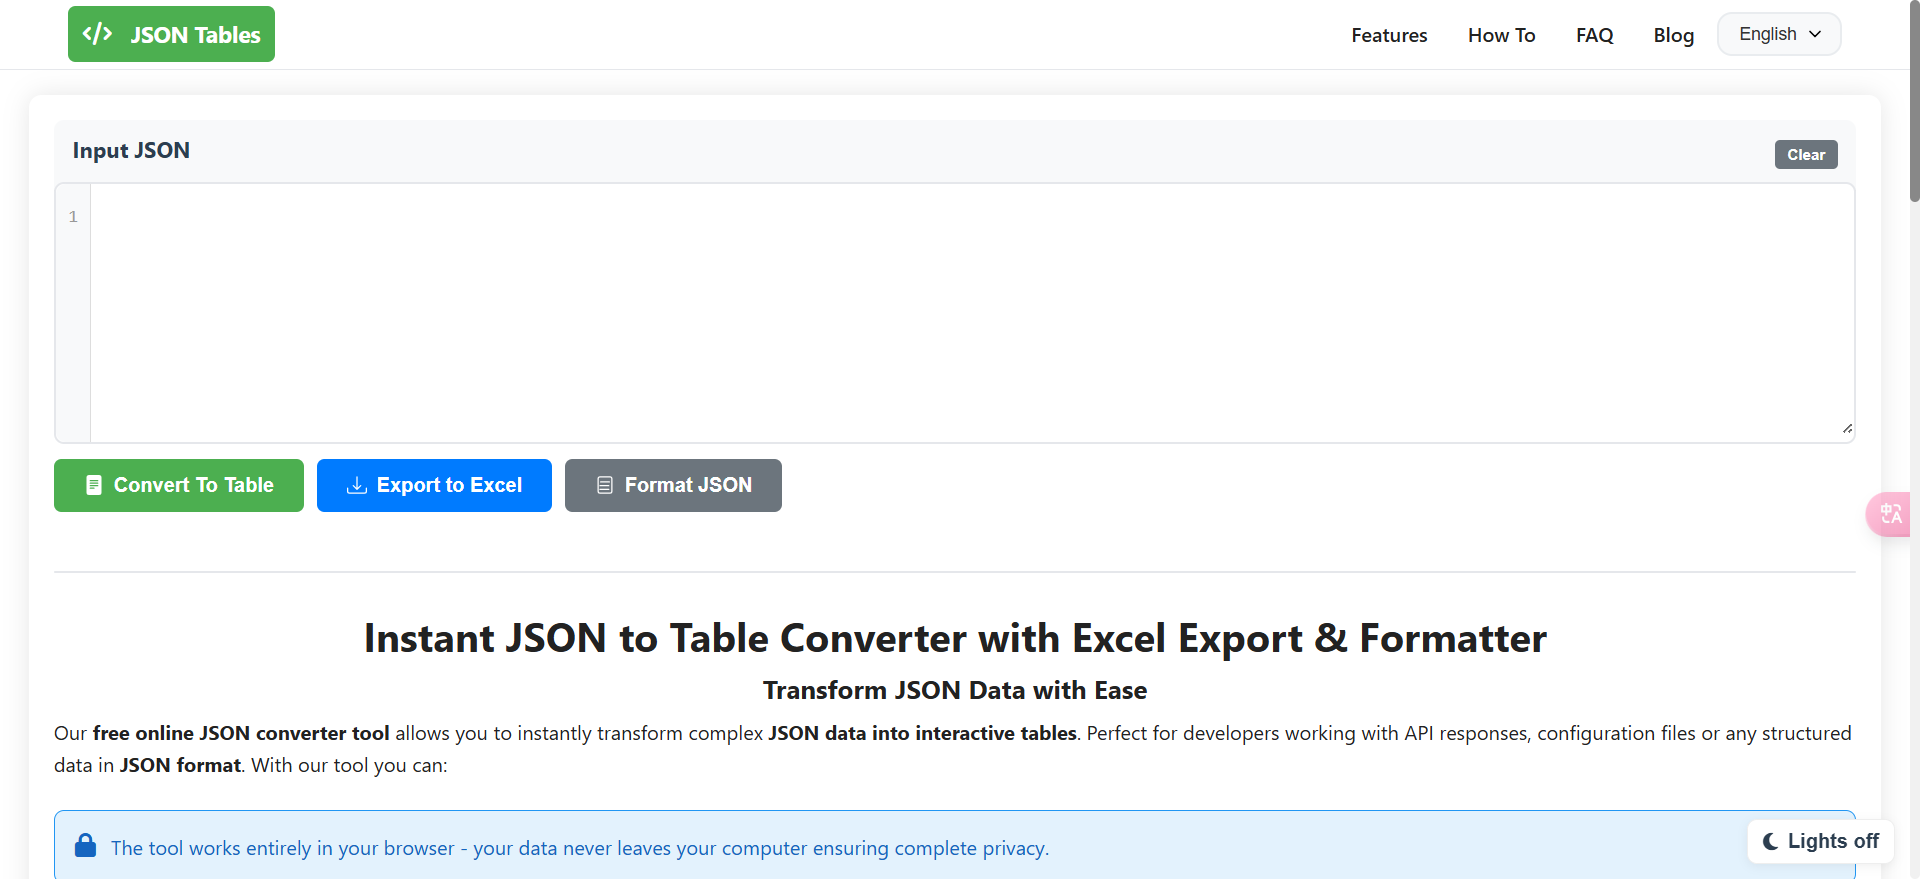This screenshot has width=1920, height=879.
Task: Open the Blog page
Action: pyautogui.click(x=1673, y=35)
